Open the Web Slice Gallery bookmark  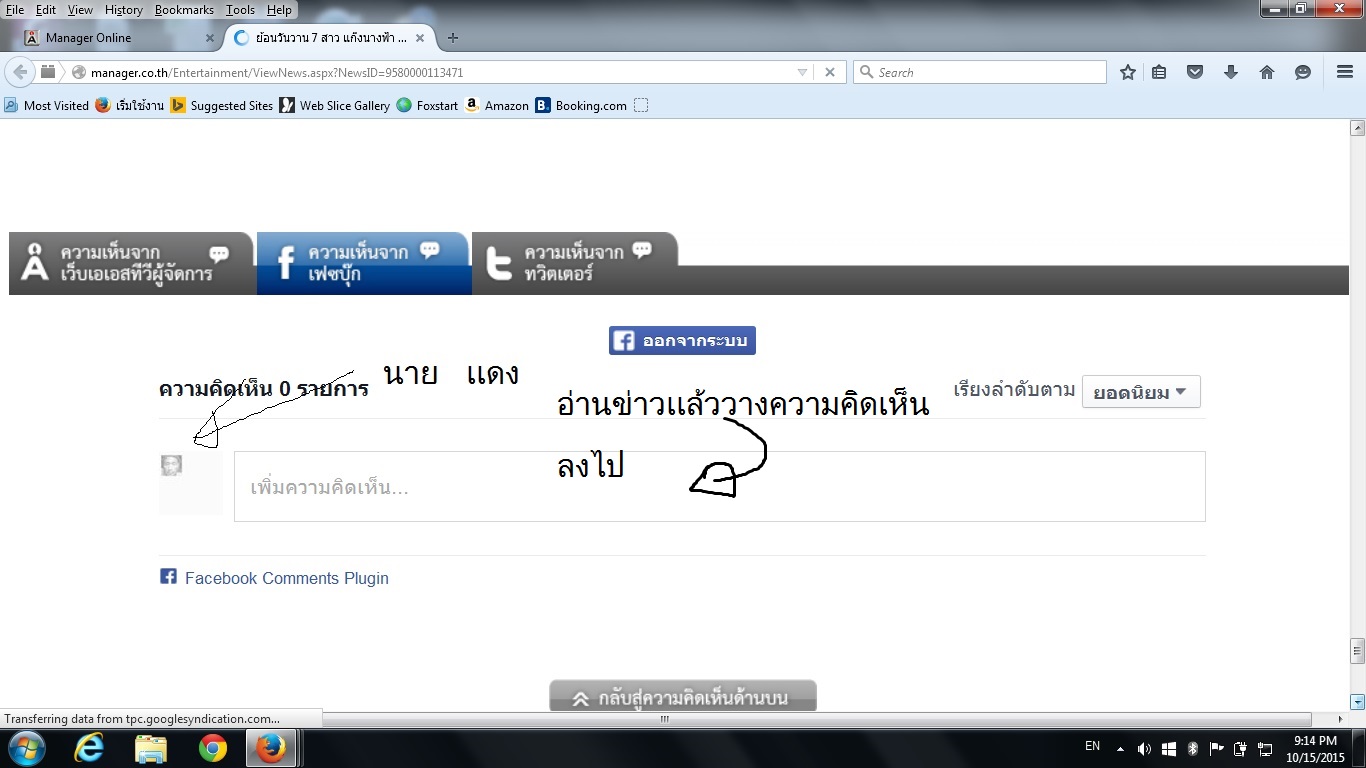click(x=335, y=105)
